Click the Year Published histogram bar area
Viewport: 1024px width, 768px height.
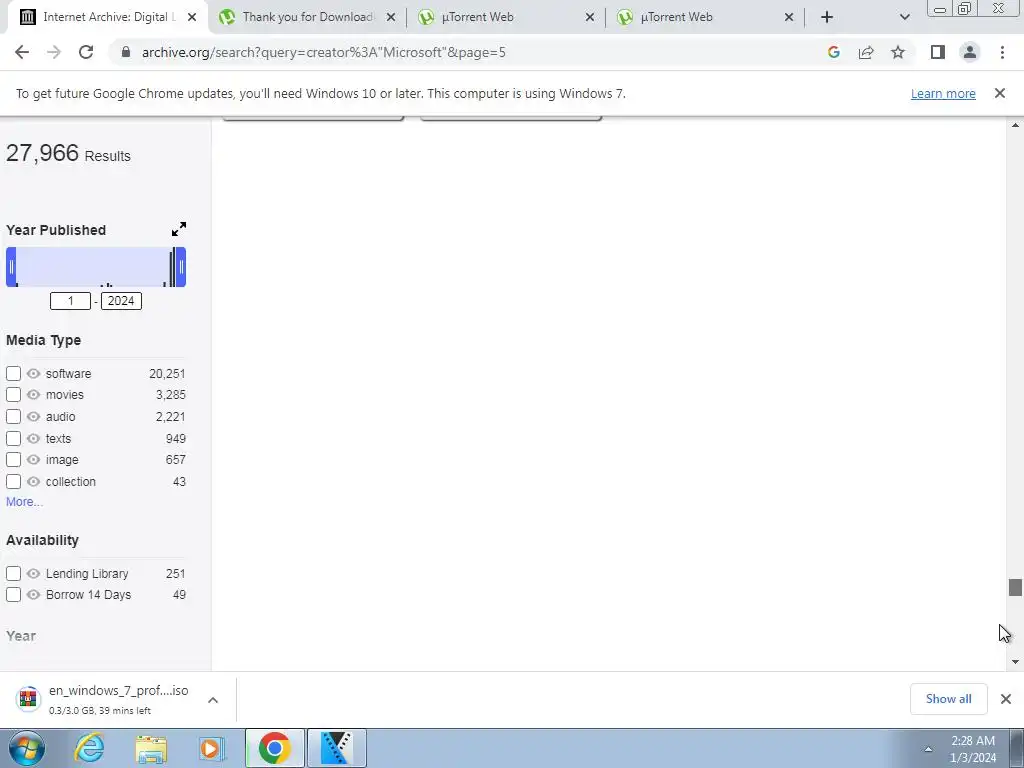pos(95,267)
